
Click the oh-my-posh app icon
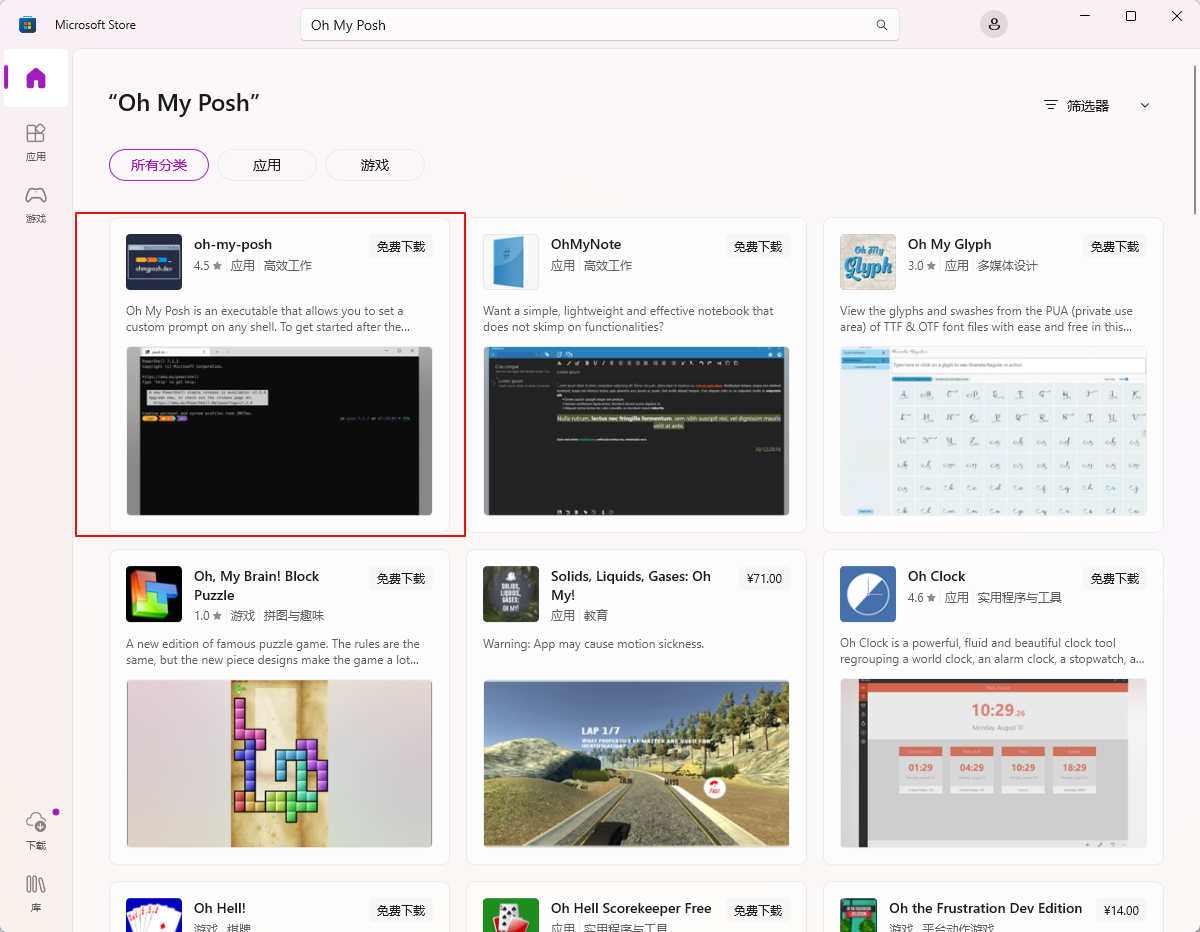154,262
